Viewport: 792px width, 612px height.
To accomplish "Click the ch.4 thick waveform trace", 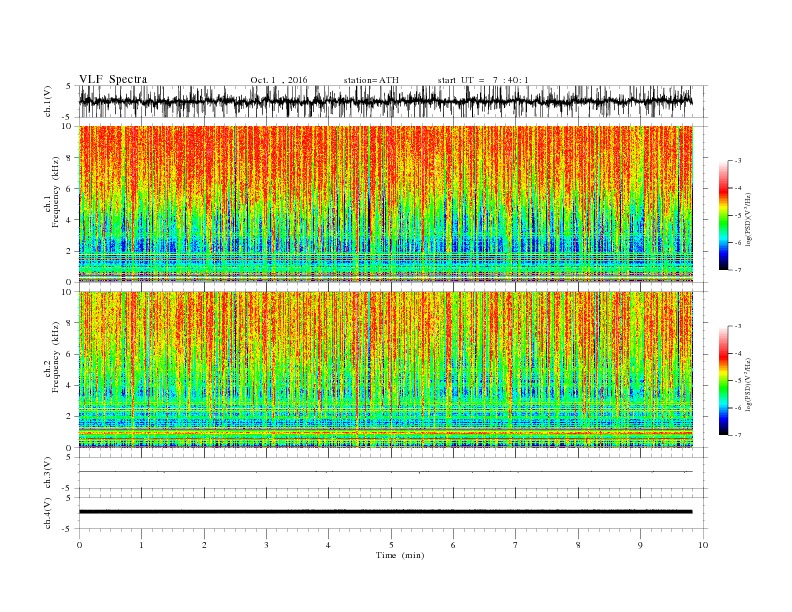I will 386,512.
